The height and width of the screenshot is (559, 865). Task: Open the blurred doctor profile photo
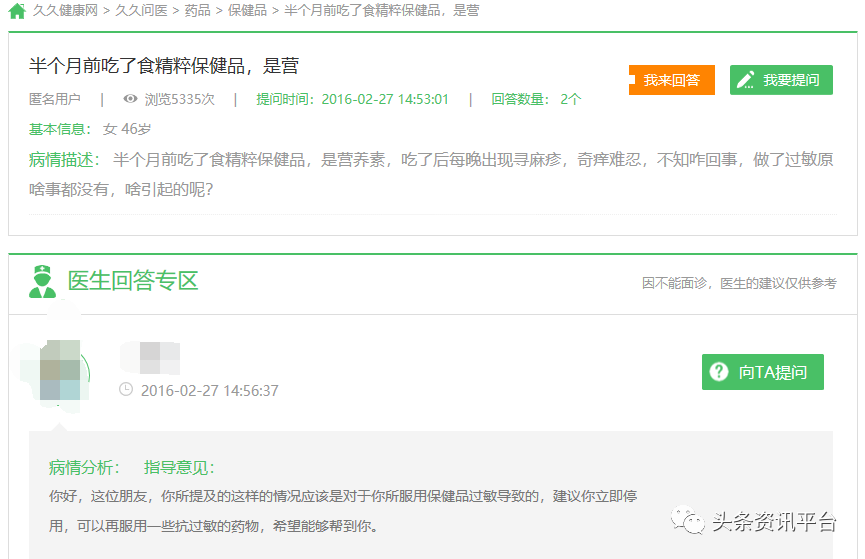coord(59,371)
